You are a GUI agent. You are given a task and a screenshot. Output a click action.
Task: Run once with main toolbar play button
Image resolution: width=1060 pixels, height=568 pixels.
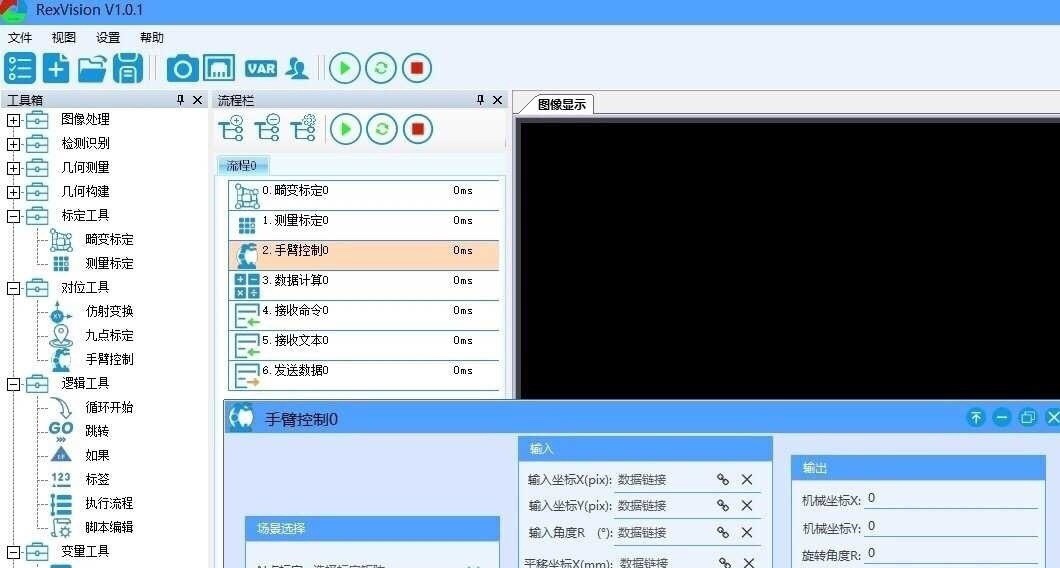(345, 68)
